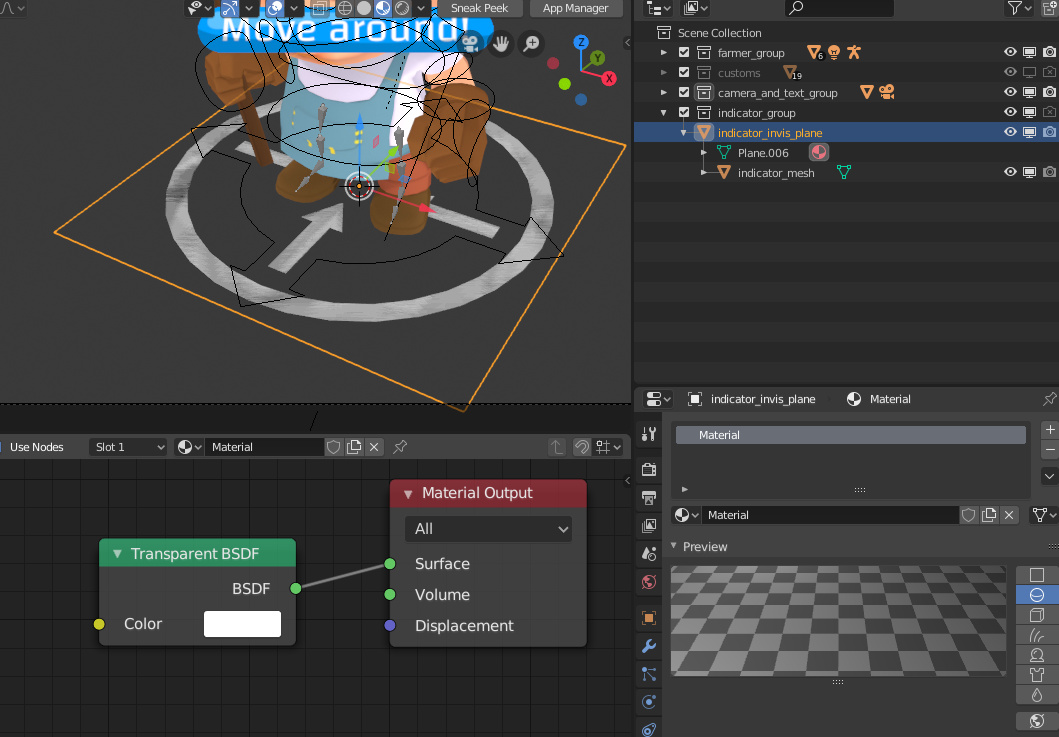The image size is (1059, 737).
Task: Select hair strands preview type
Action: 1037,635
